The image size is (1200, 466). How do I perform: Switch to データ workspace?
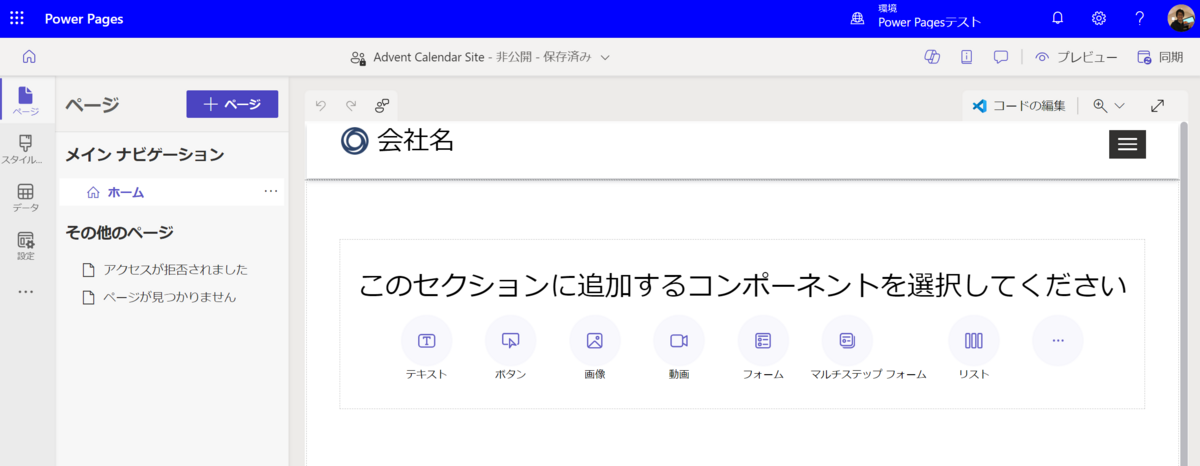[x=27, y=197]
